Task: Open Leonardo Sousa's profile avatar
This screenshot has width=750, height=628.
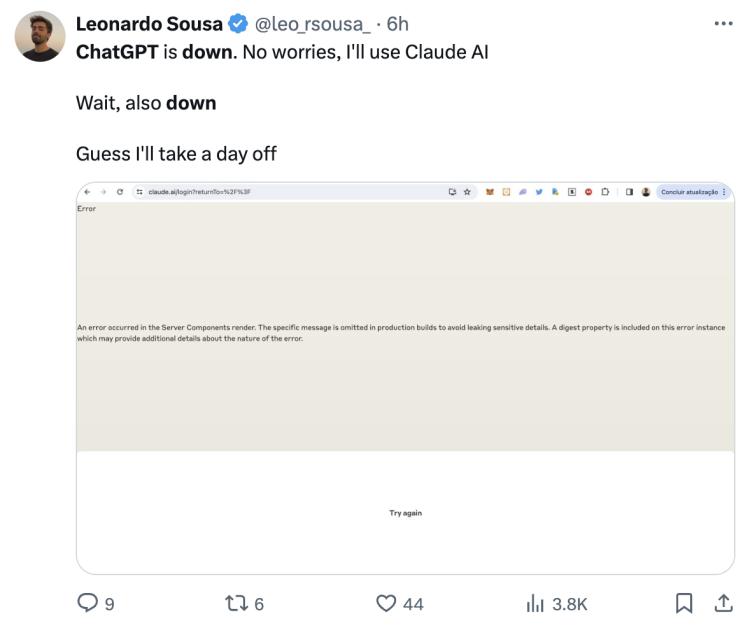Action: coord(40,37)
